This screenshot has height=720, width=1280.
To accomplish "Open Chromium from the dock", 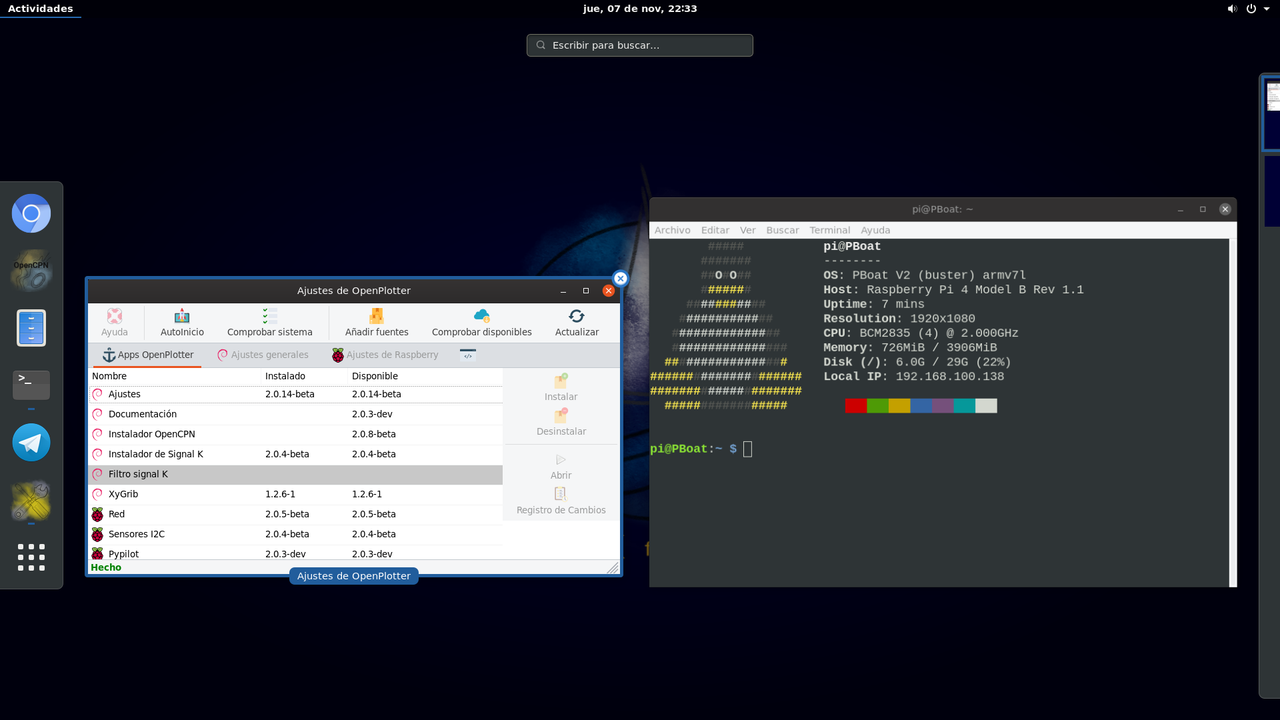I will tap(31, 213).
